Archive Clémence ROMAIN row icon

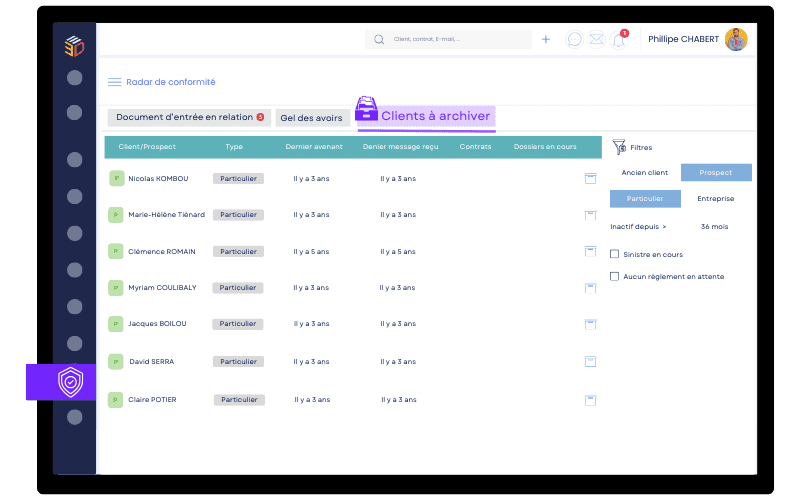click(590, 251)
